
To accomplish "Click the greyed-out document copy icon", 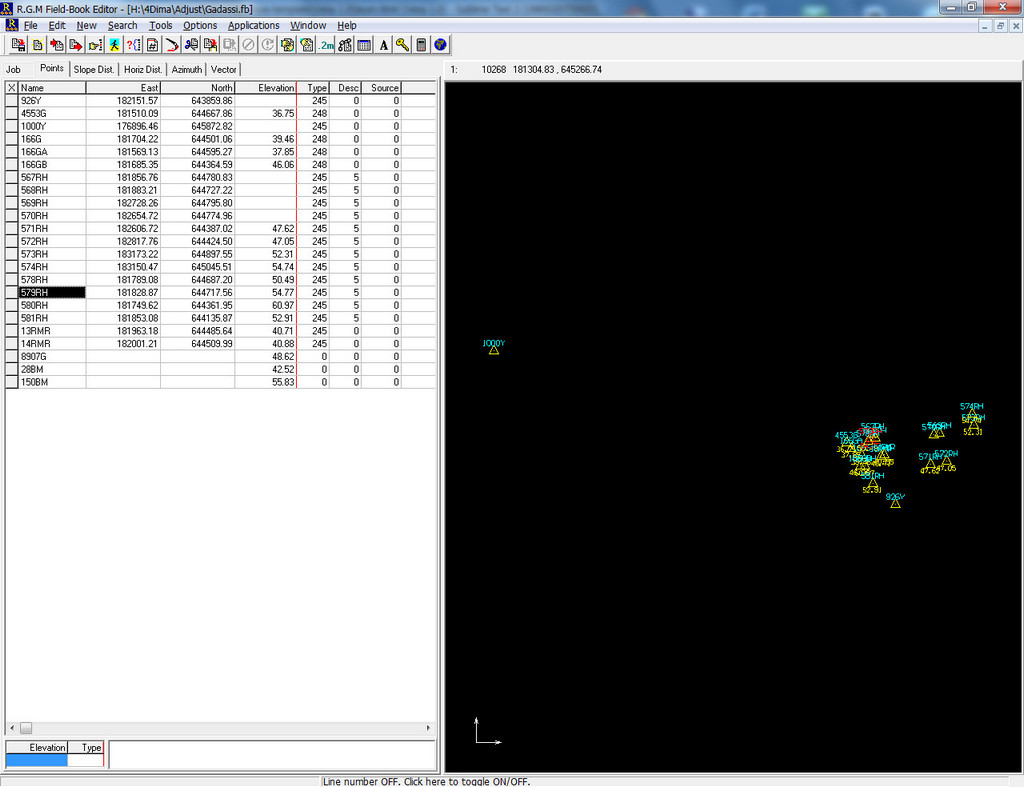I will click(229, 45).
